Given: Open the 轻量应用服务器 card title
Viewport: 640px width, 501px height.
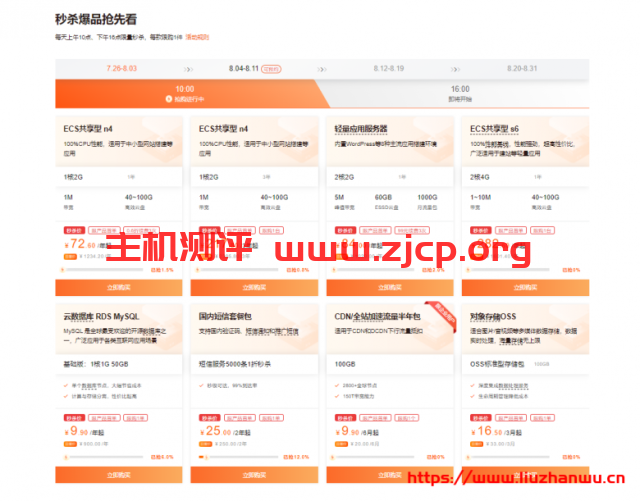Looking at the screenshot, I should [361, 129].
